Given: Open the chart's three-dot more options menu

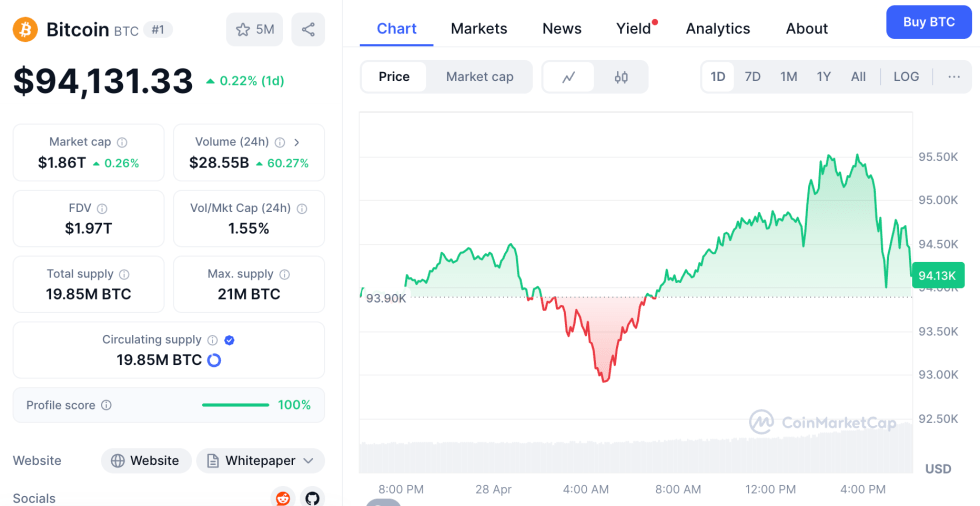Looking at the screenshot, I should point(954,77).
